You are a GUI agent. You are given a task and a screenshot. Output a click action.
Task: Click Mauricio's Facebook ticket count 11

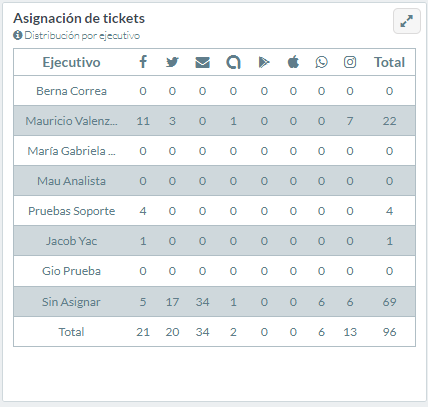[x=143, y=121]
